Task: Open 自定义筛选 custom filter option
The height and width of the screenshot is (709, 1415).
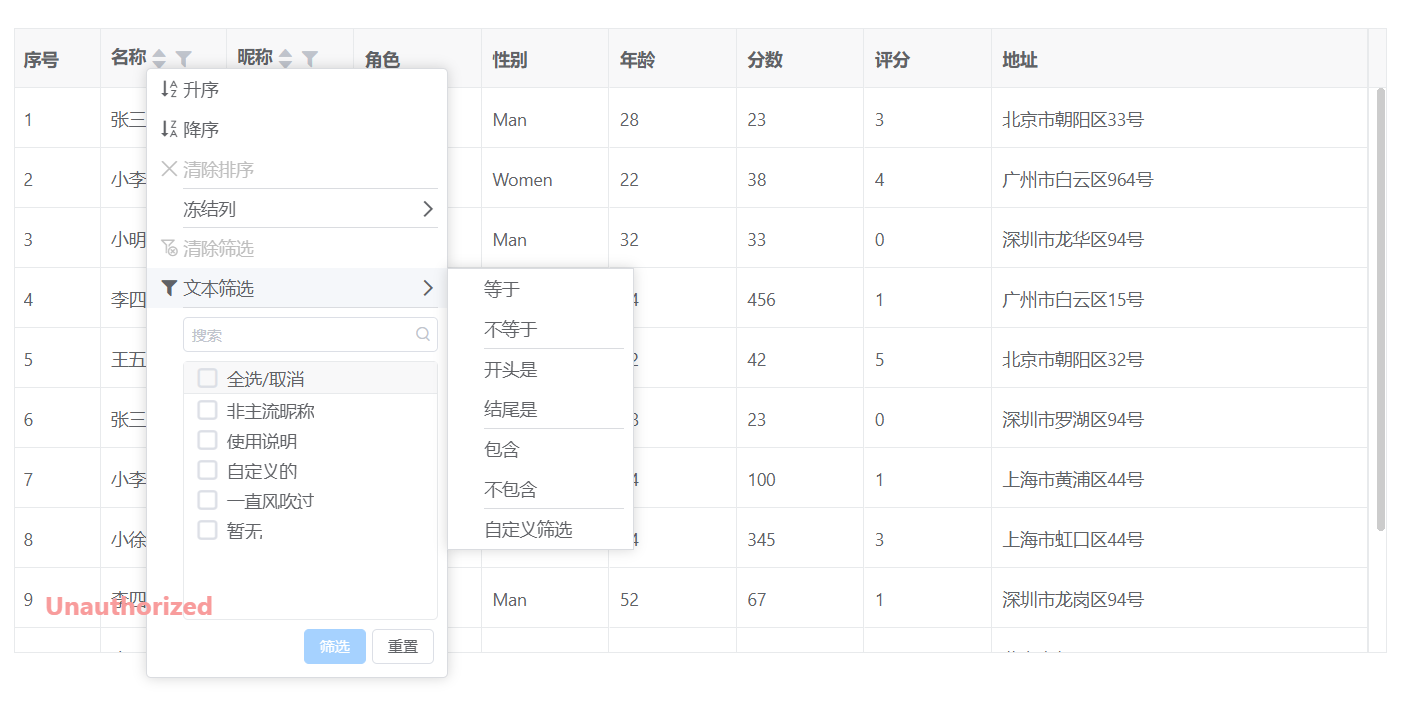Action: (541, 529)
